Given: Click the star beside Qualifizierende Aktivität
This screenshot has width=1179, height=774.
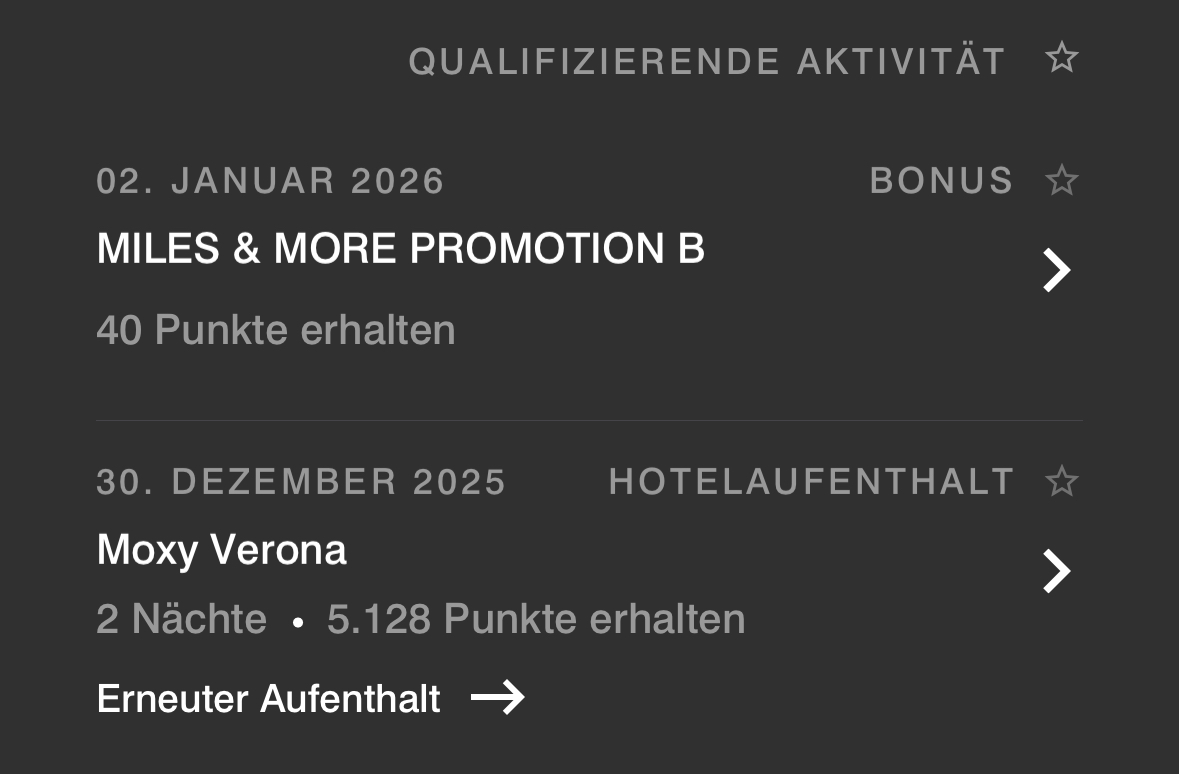Looking at the screenshot, I should tap(1061, 58).
